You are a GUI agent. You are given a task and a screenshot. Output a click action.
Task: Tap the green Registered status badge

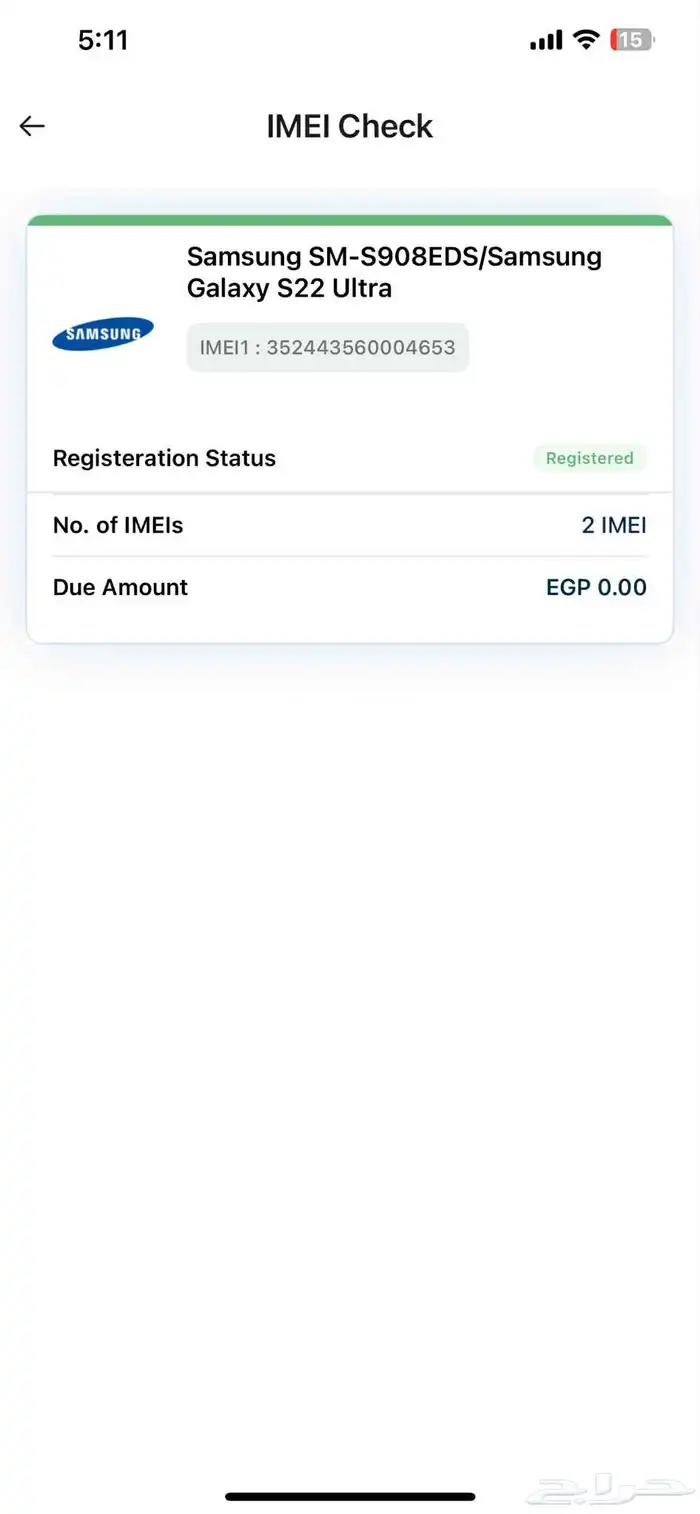589,458
